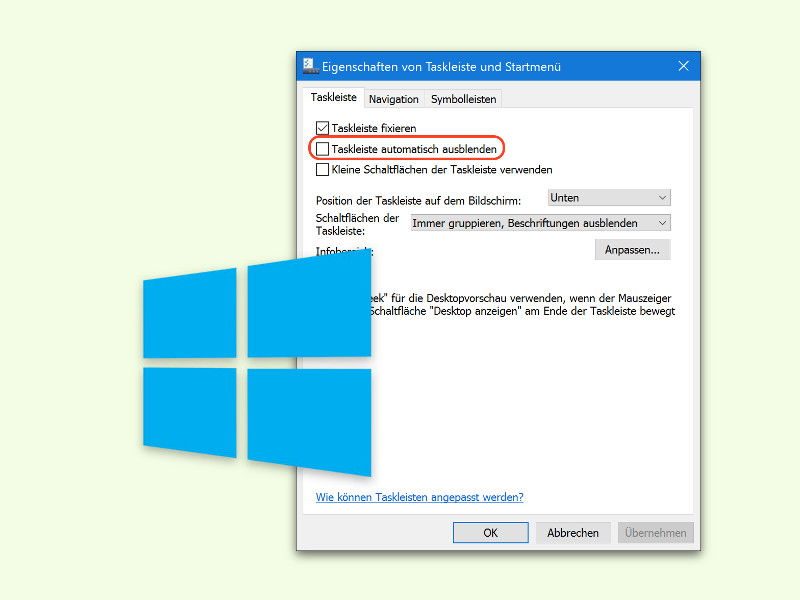
Task: Click the dialog title Eigenschaften von Taskleiste und Startmenü
Action: click(x=441, y=67)
